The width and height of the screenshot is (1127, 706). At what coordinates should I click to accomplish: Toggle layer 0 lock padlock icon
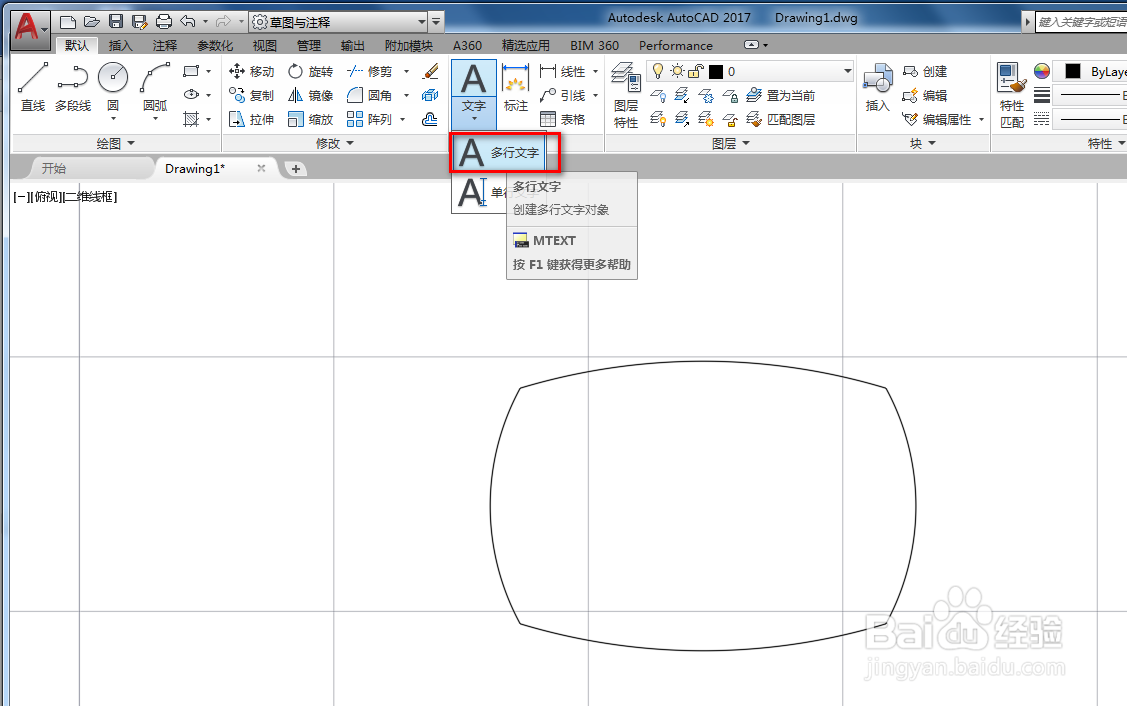(x=696, y=70)
